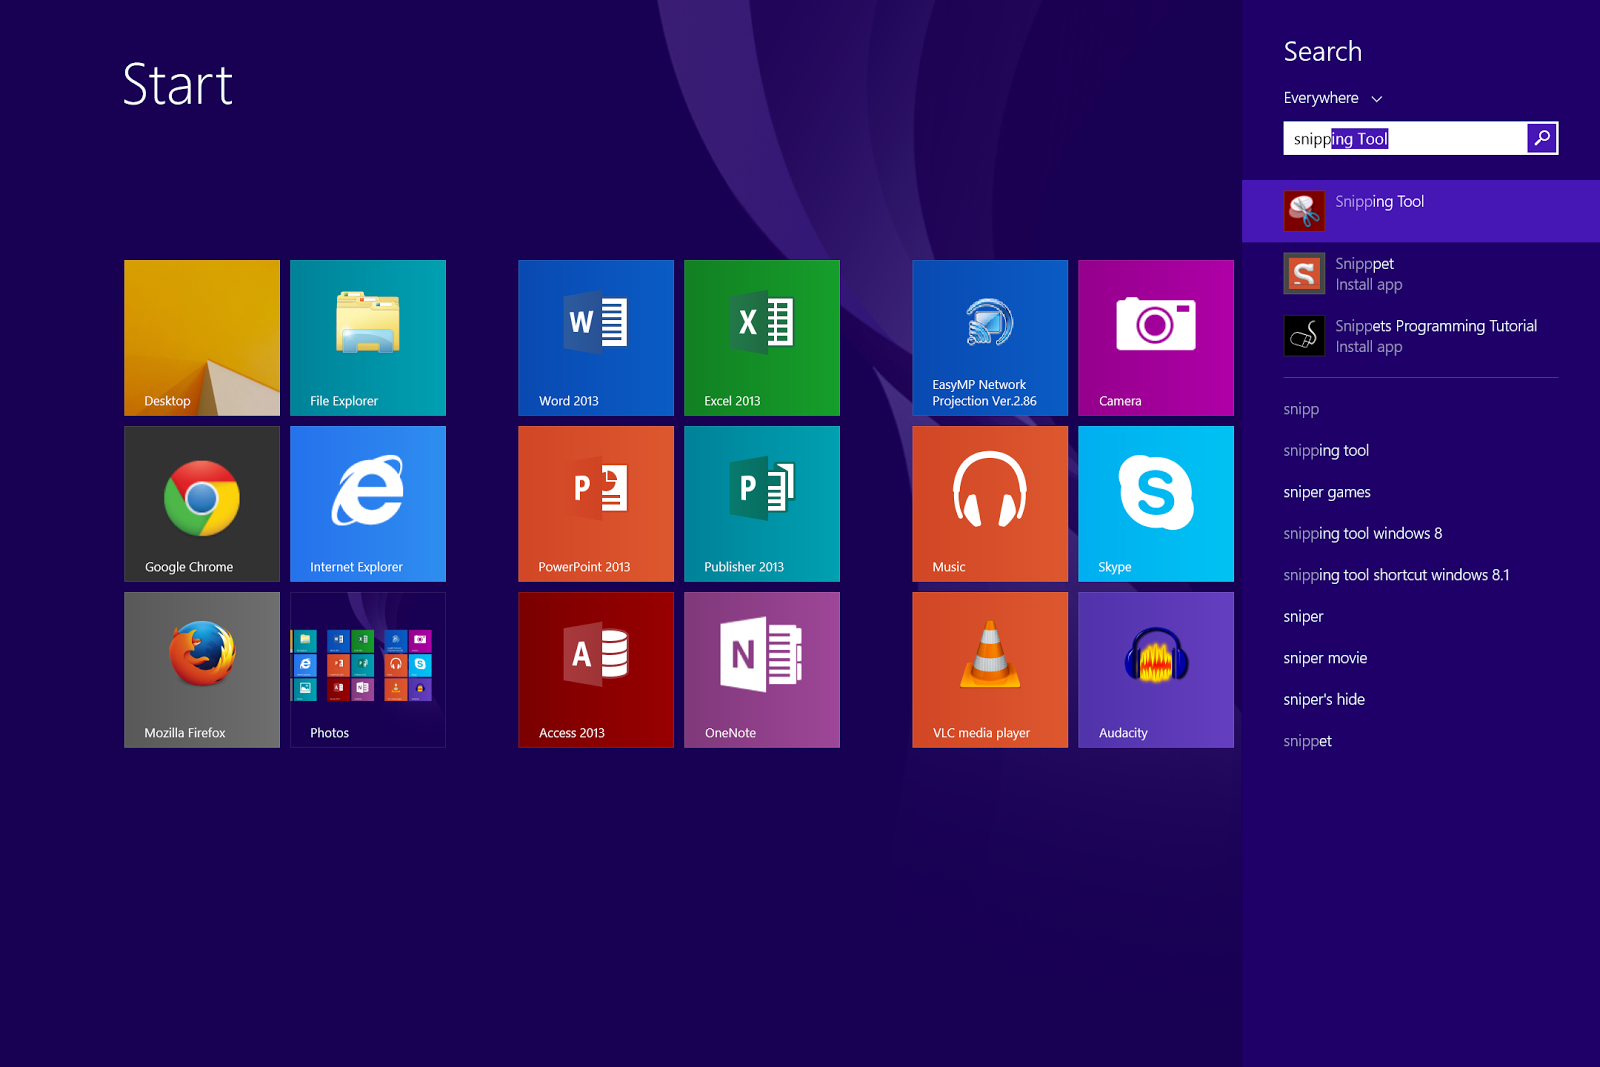Open Google Chrome tile
This screenshot has width=1600, height=1067.
tap(202, 504)
